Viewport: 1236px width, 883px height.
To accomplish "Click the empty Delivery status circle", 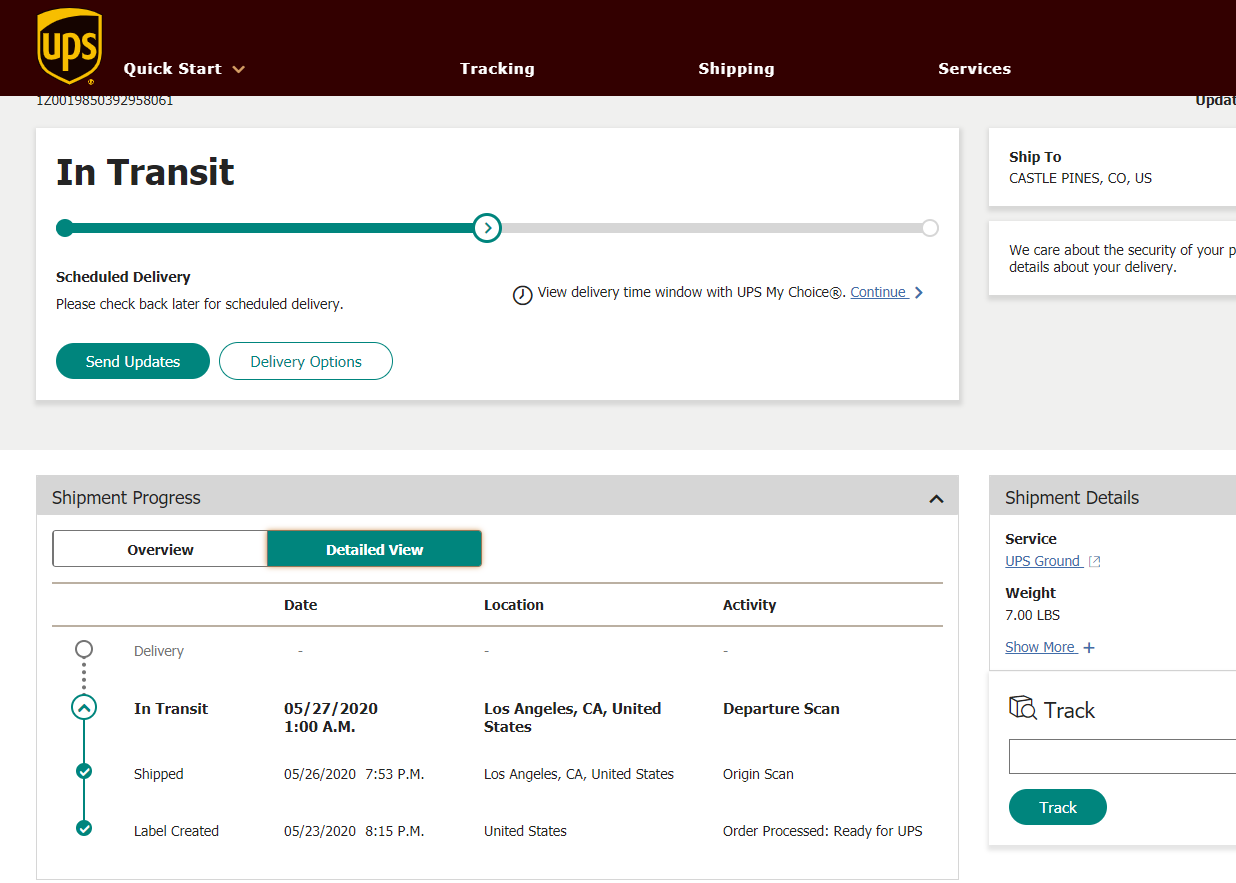I will pyautogui.click(x=84, y=649).
